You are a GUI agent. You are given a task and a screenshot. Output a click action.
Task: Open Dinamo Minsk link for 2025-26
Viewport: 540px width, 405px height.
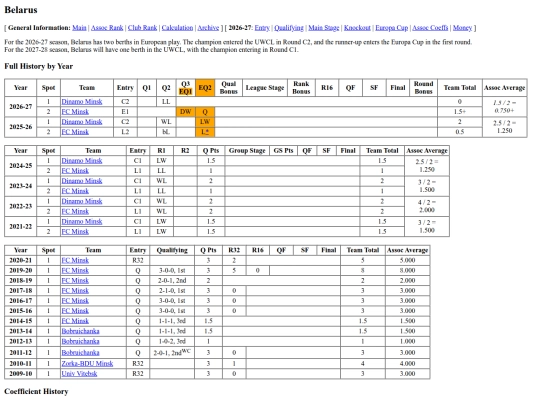click(82, 122)
